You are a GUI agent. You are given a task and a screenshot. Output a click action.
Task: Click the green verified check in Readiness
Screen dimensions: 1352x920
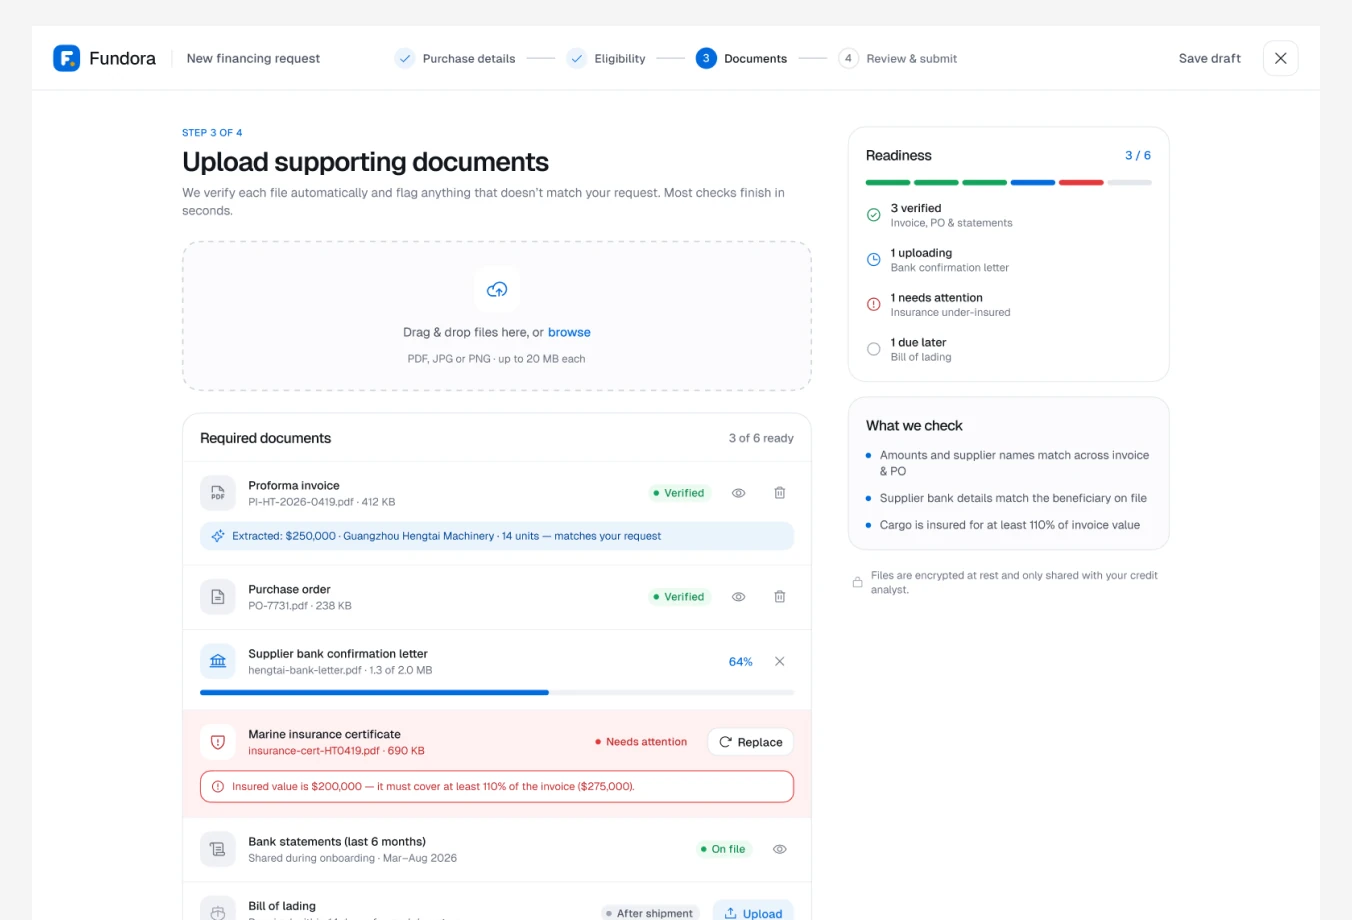click(874, 215)
